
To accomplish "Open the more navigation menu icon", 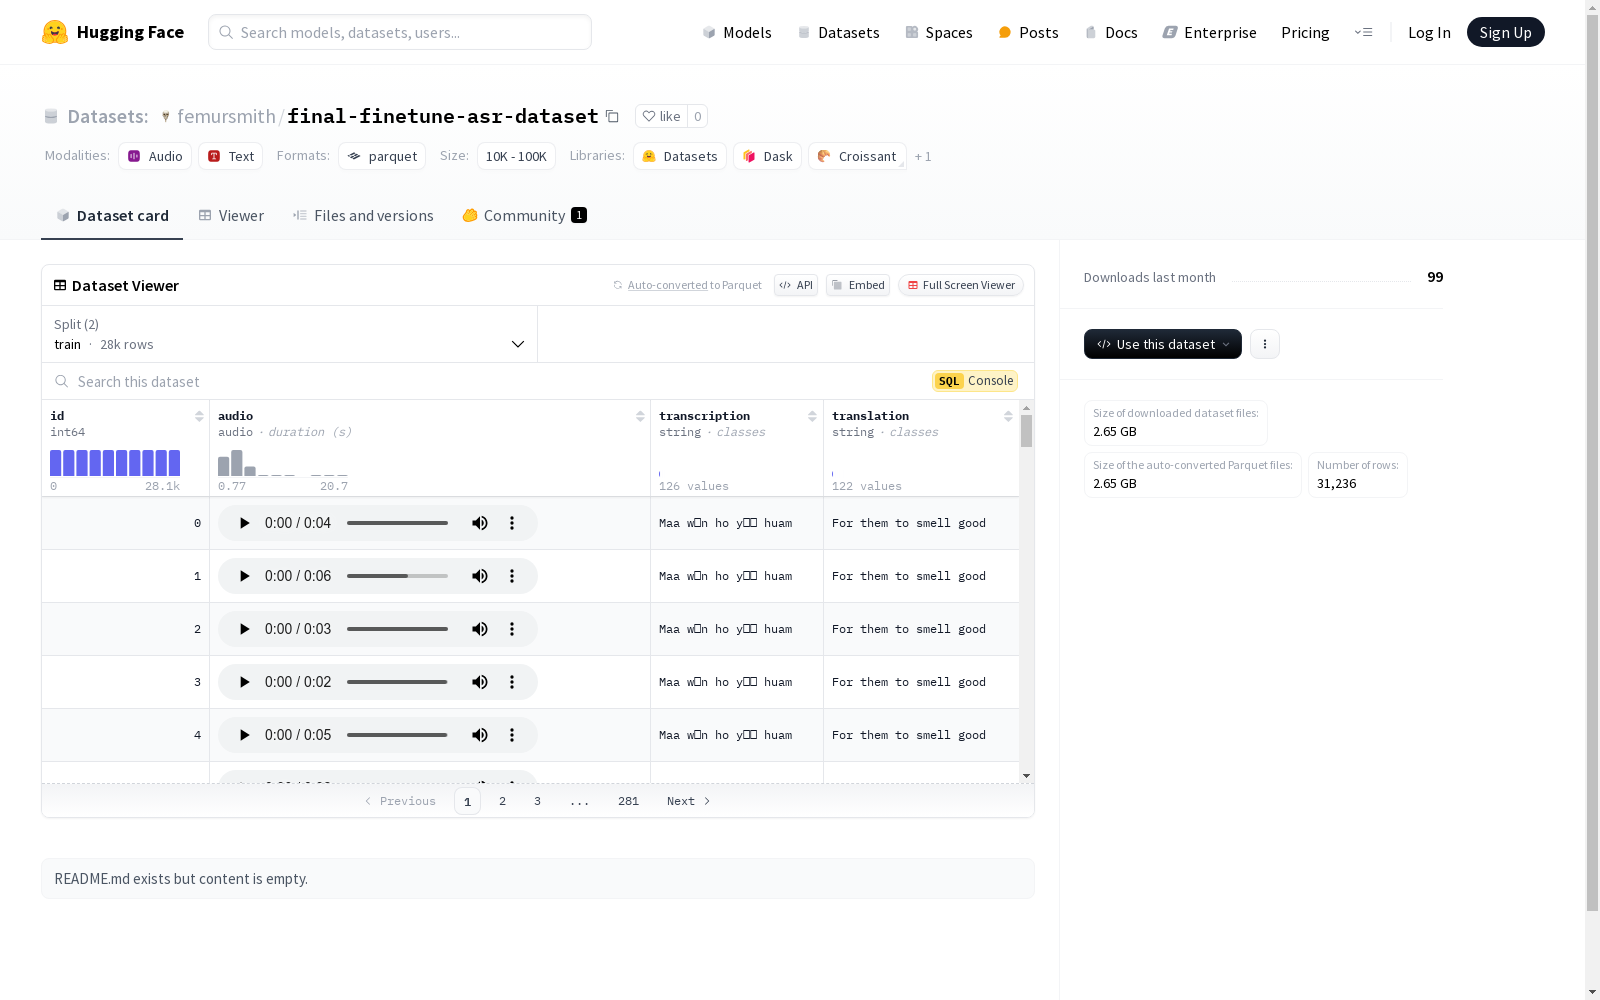I will tap(1363, 32).
